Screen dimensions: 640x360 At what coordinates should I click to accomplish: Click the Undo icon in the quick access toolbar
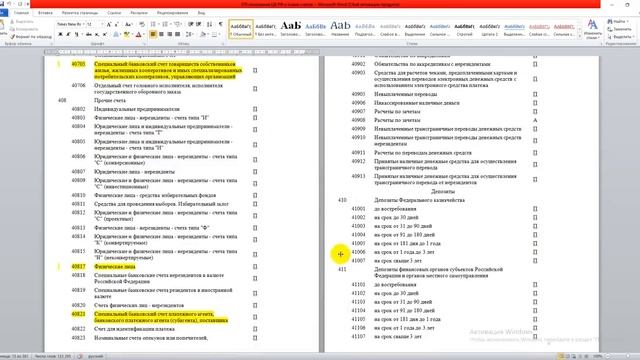click(x=9, y=4)
